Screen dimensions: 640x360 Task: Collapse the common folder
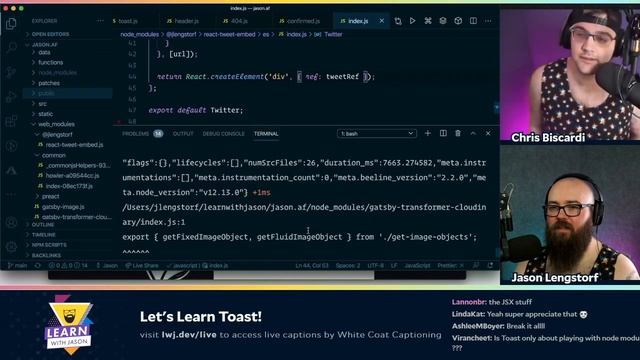[x=53, y=155]
